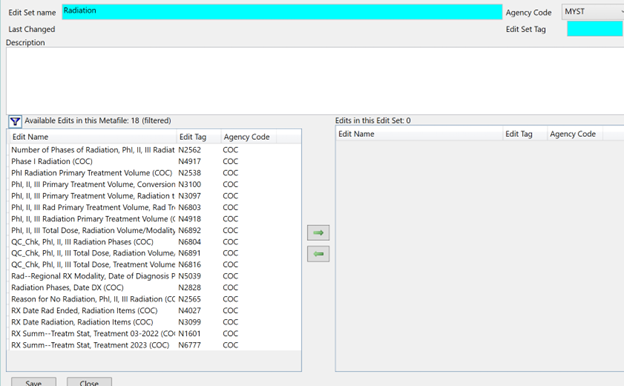Viewport: 624px width, 386px height.
Task: Select edit with tag N6891
Action: pos(154,253)
